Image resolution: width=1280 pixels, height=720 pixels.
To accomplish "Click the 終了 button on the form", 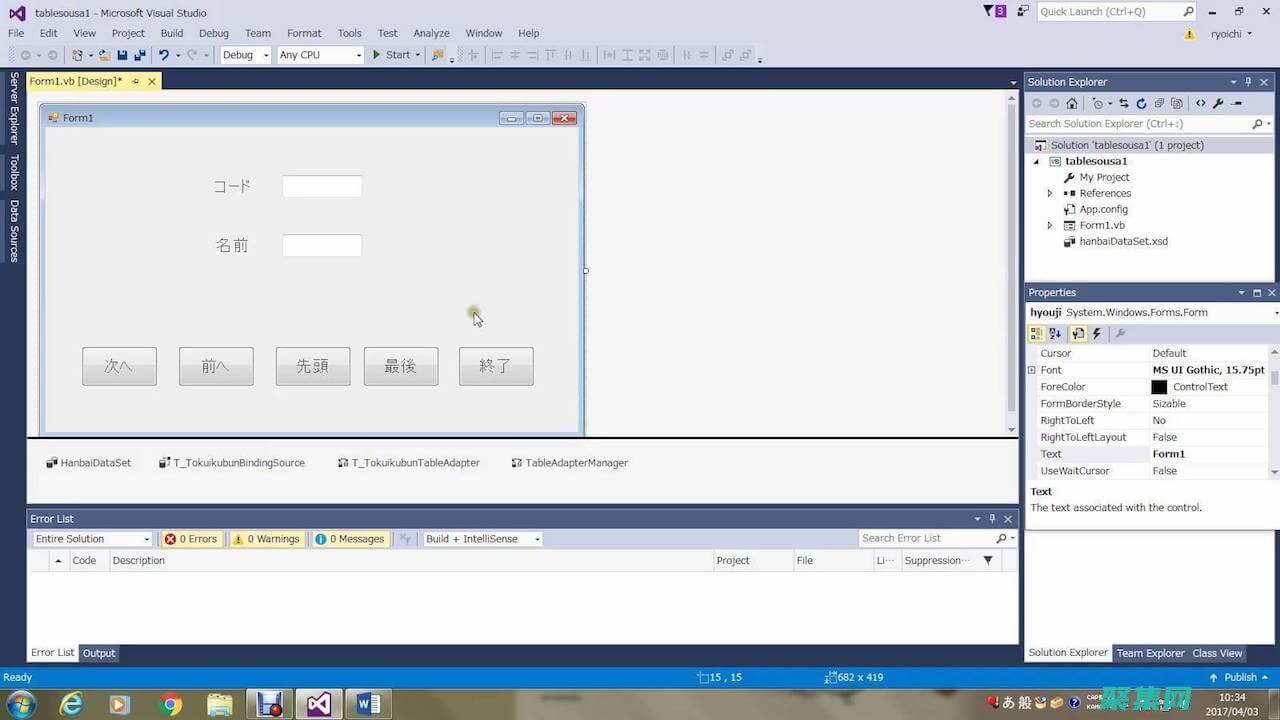I will [x=496, y=366].
